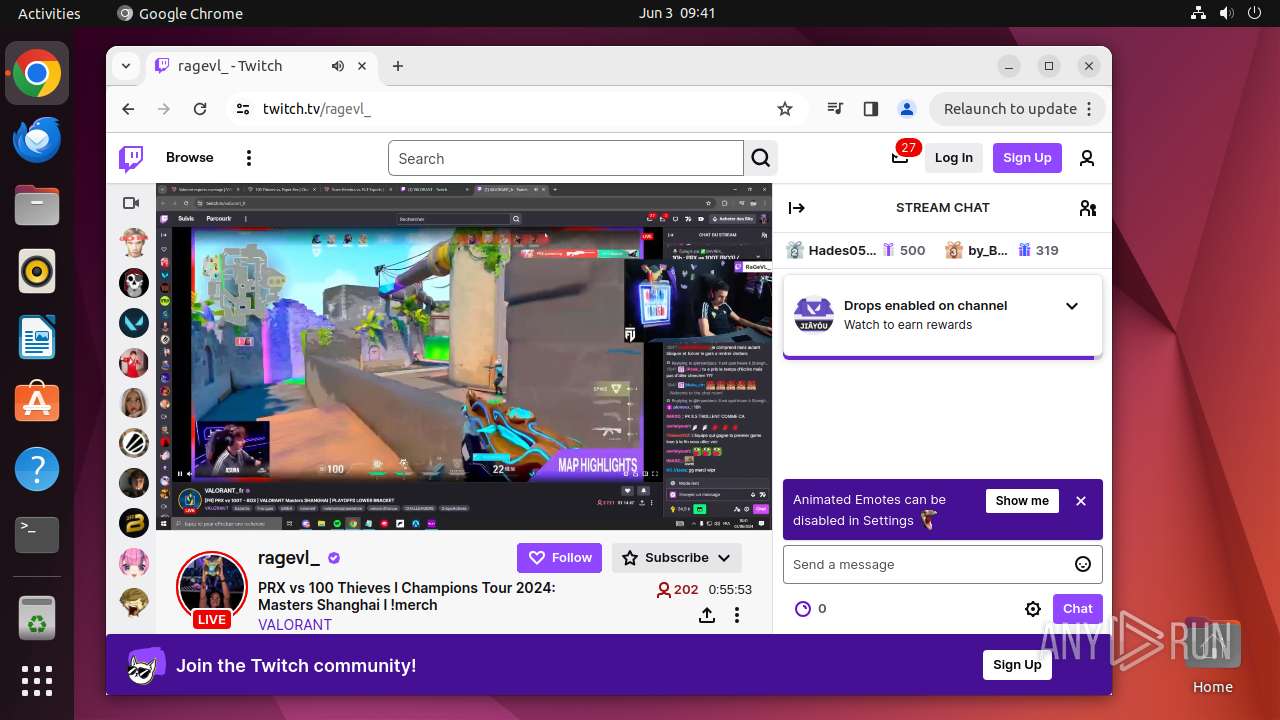This screenshot has height=720, width=1280.
Task: Open the channel points balance icon
Action: coord(802,608)
